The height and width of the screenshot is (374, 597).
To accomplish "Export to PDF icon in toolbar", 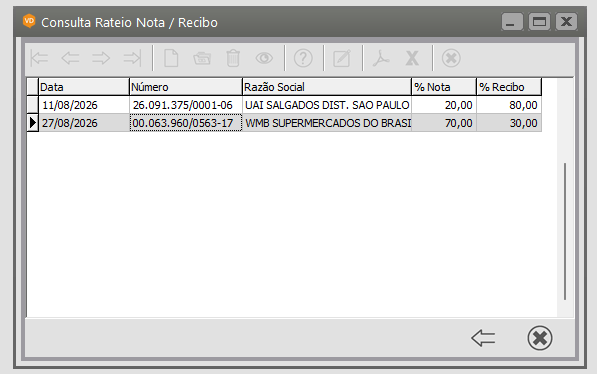I will pos(381,58).
